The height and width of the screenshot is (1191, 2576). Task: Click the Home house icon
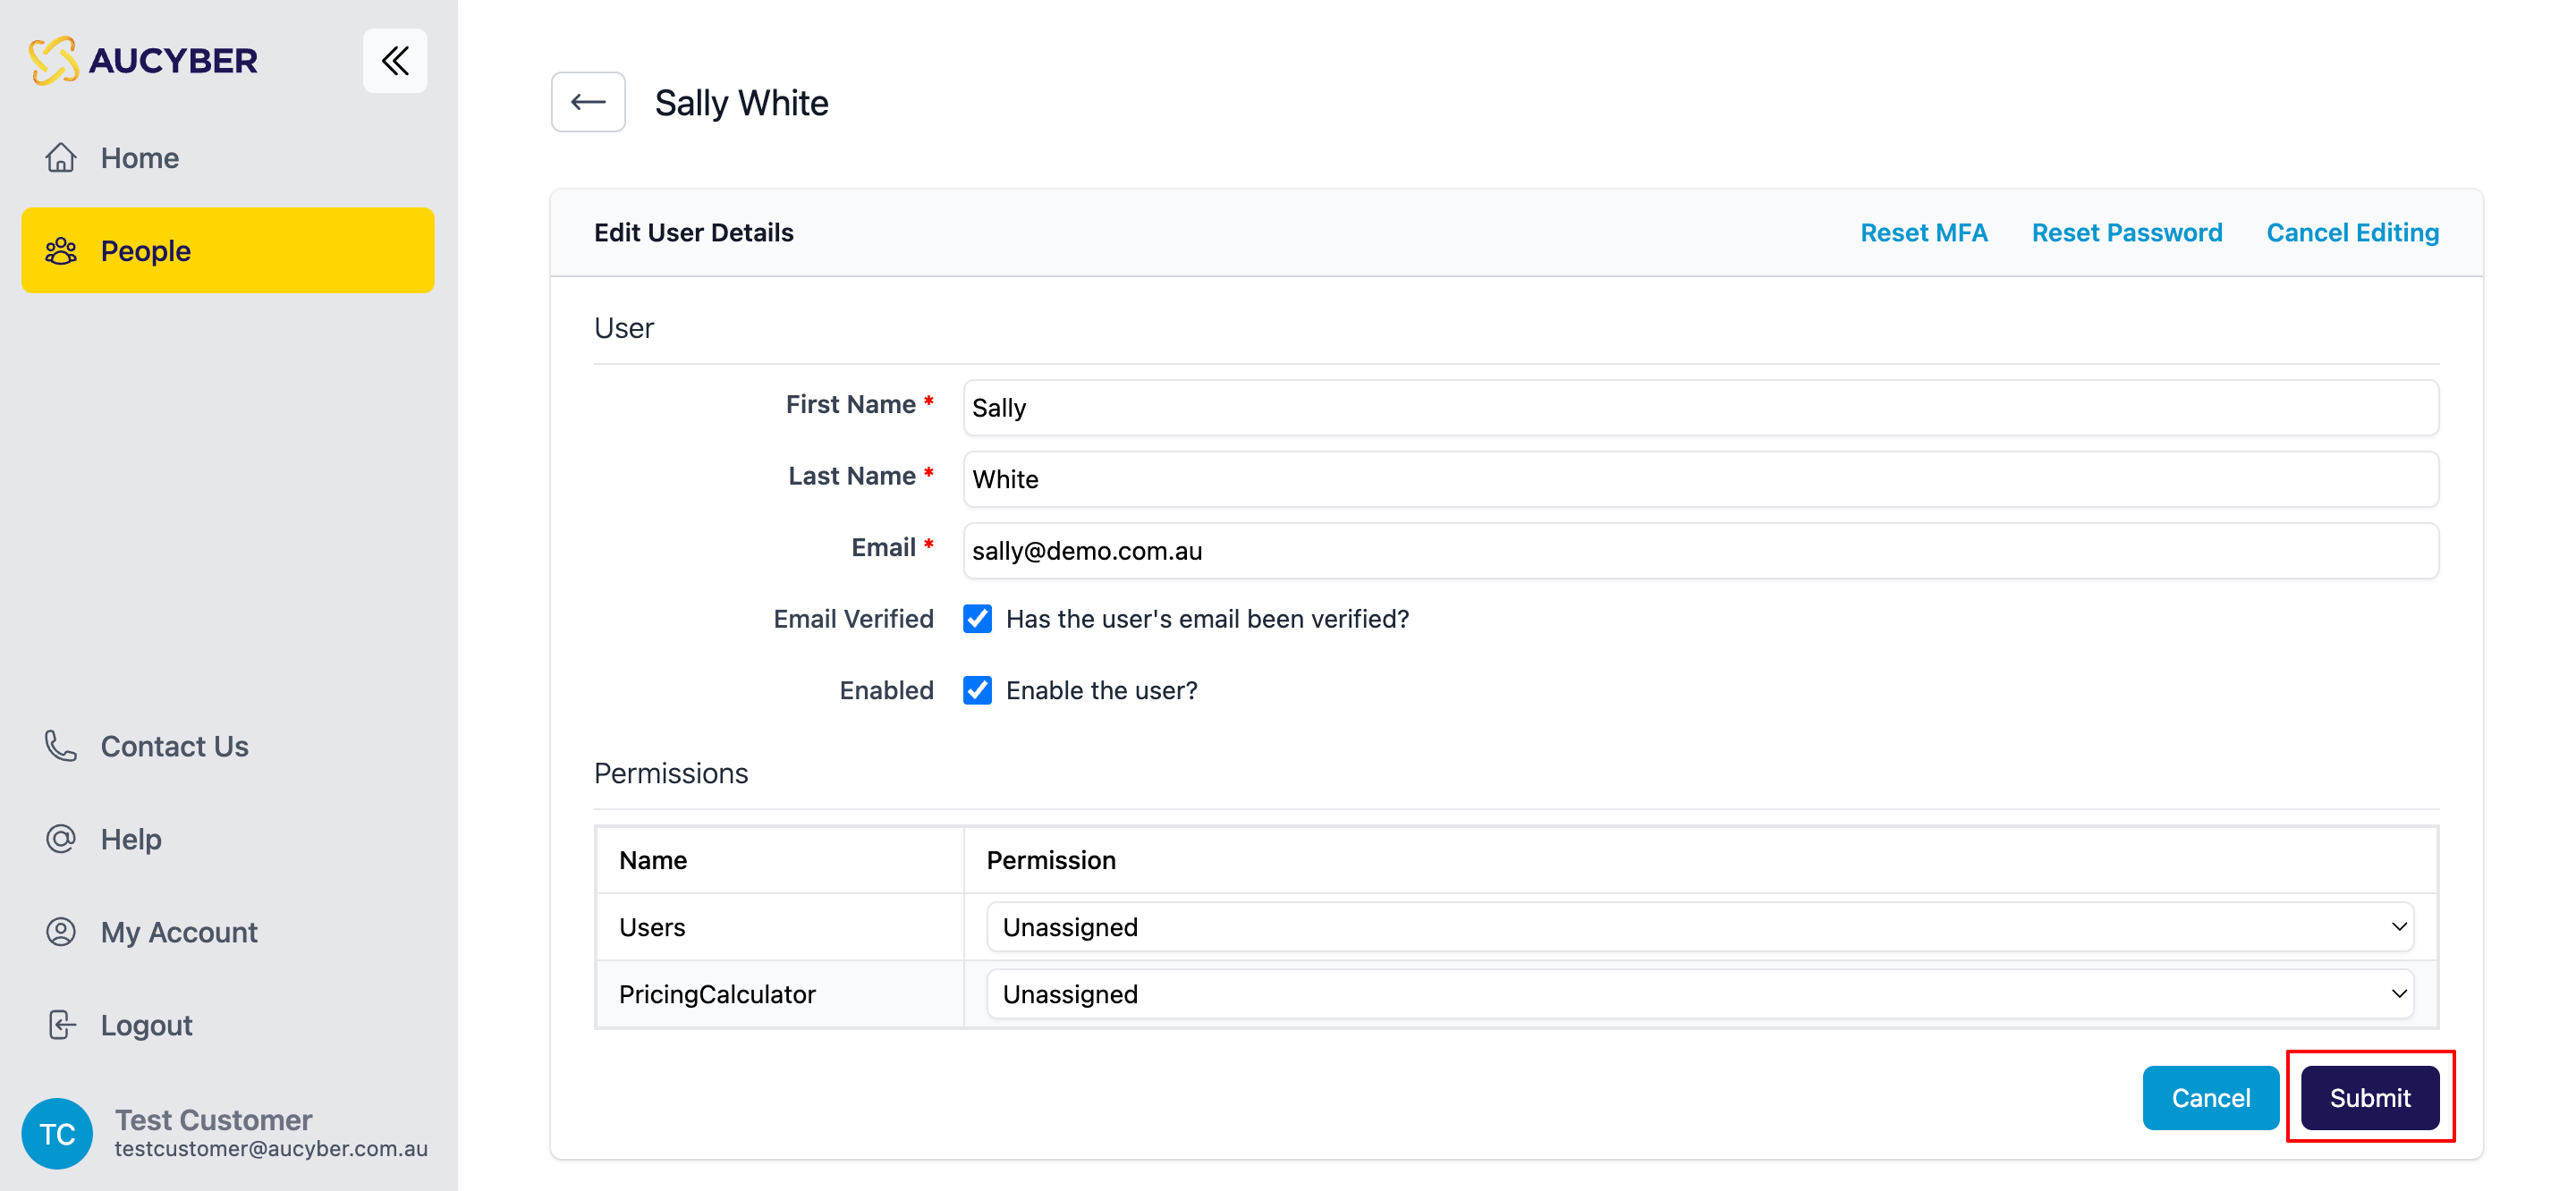(61, 158)
